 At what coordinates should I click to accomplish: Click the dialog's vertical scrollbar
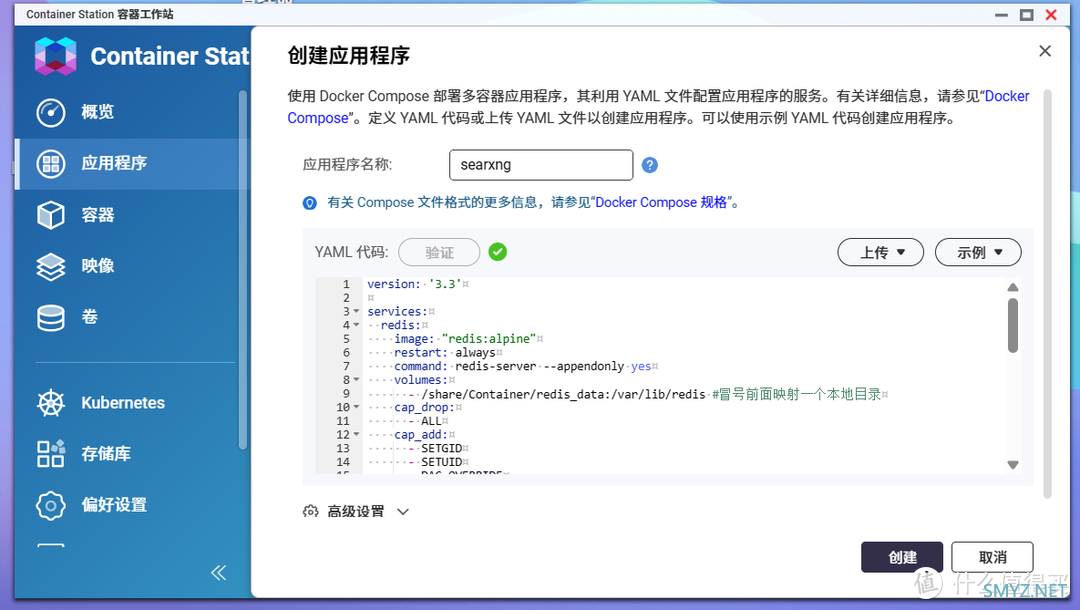point(1048,294)
